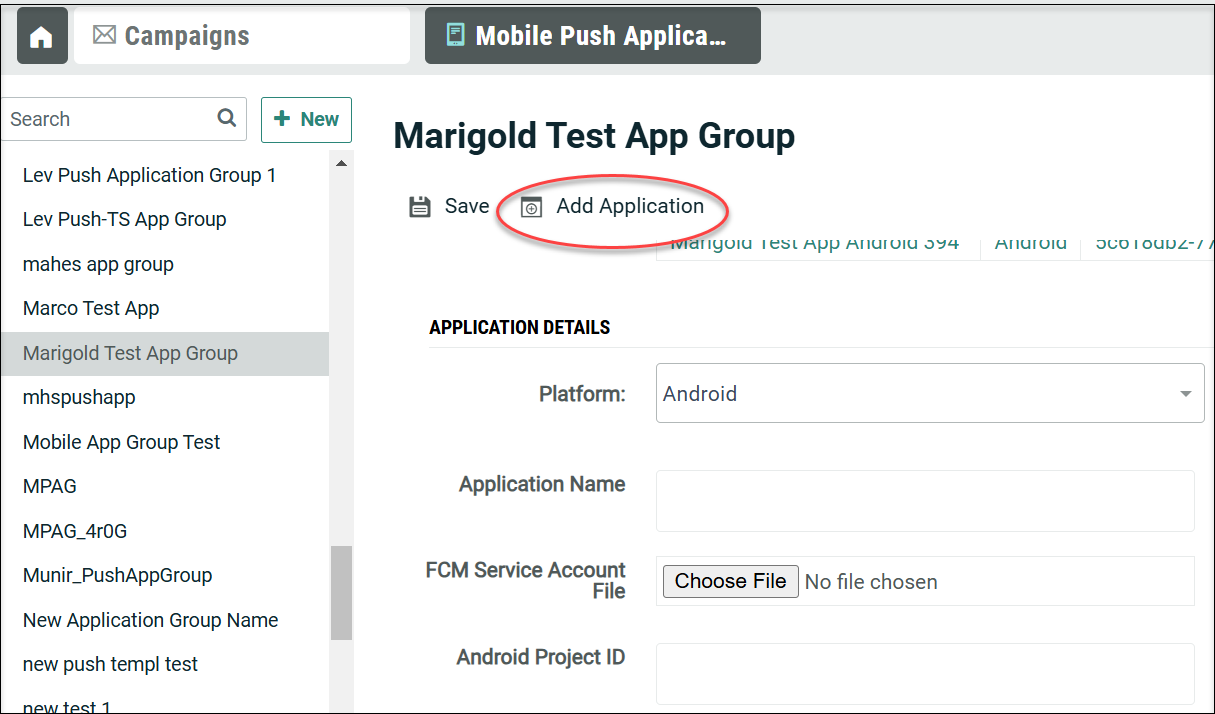Image resolution: width=1215 pixels, height=714 pixels.
Task: Click the plus icon on New button
Action: click(282, 119)
